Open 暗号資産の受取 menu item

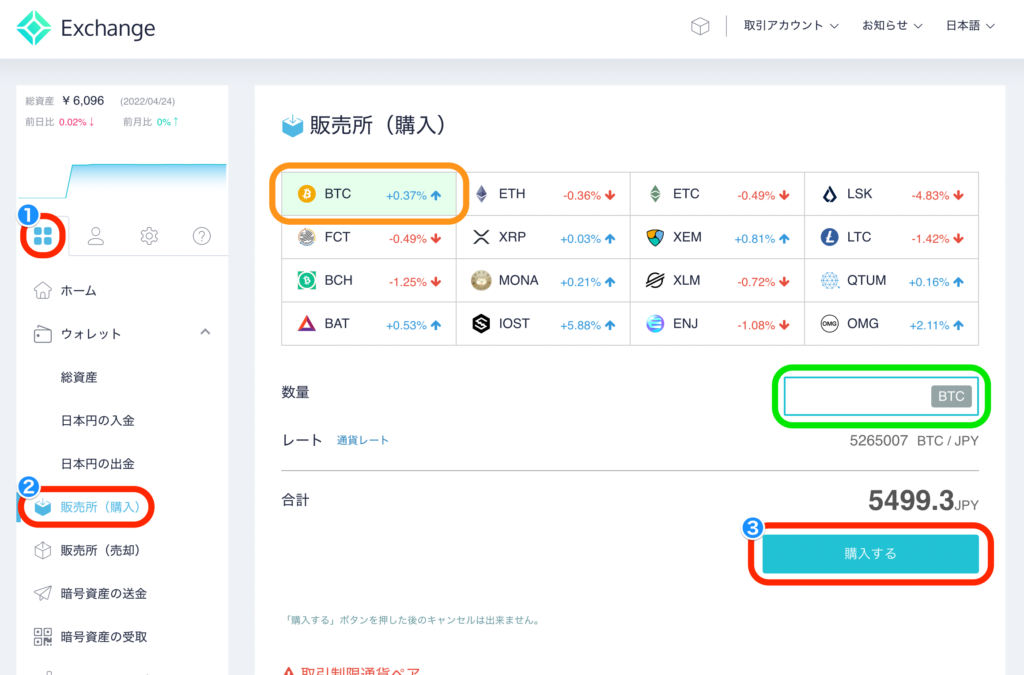[90, 636]
